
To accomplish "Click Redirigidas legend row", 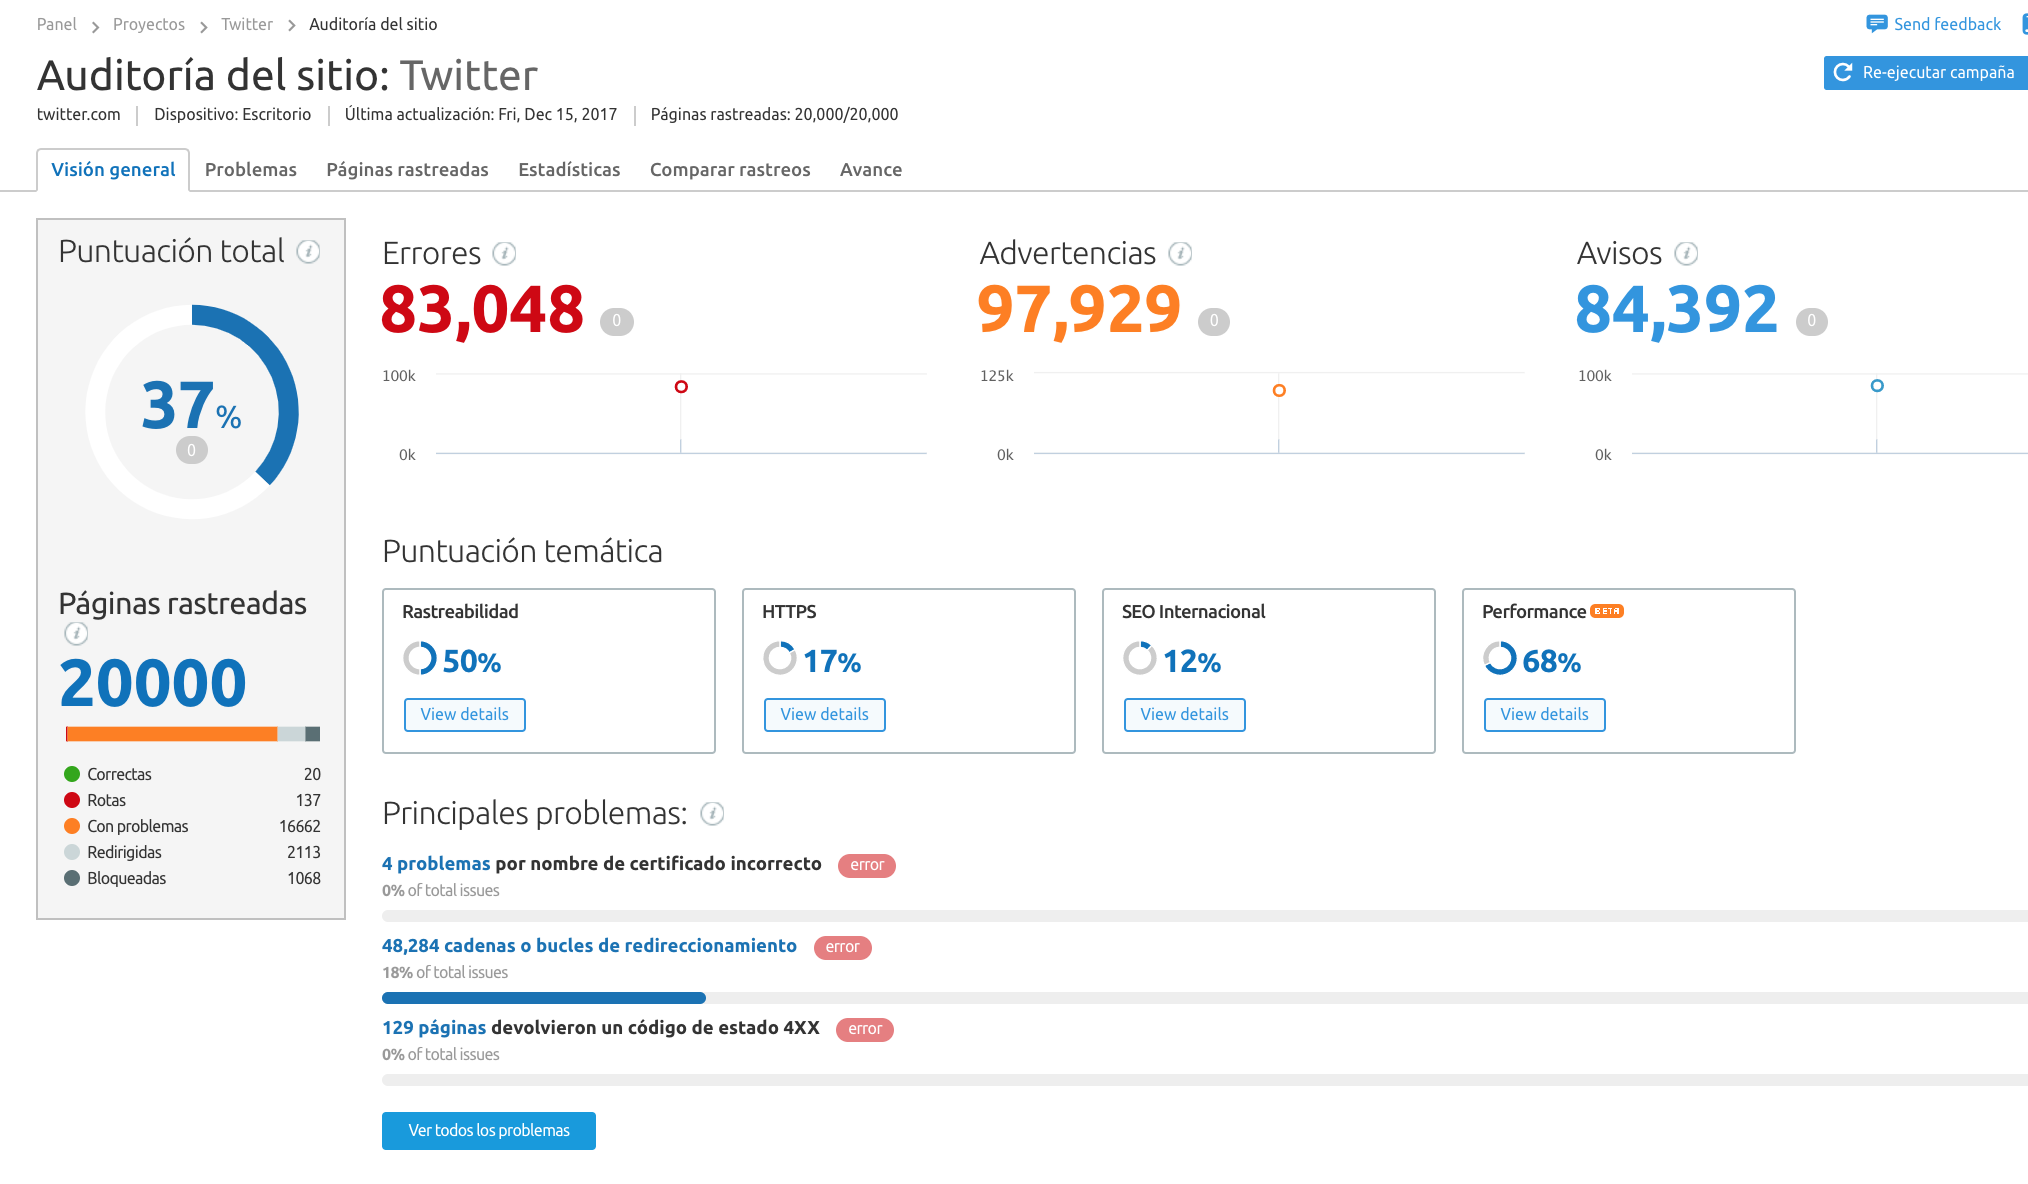I will [x=192, y=852].
